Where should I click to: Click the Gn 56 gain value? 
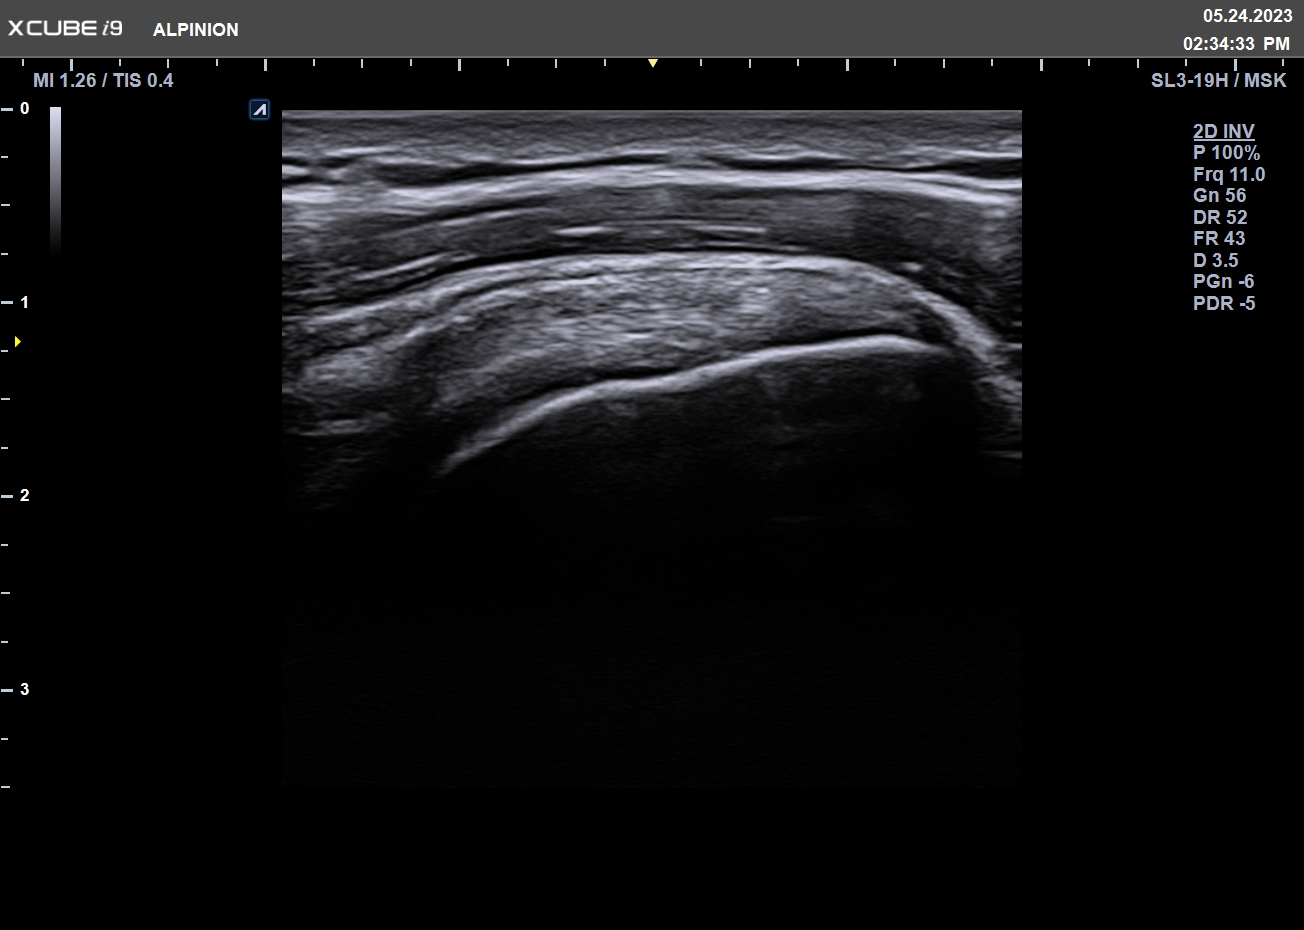click(1219, 196)
